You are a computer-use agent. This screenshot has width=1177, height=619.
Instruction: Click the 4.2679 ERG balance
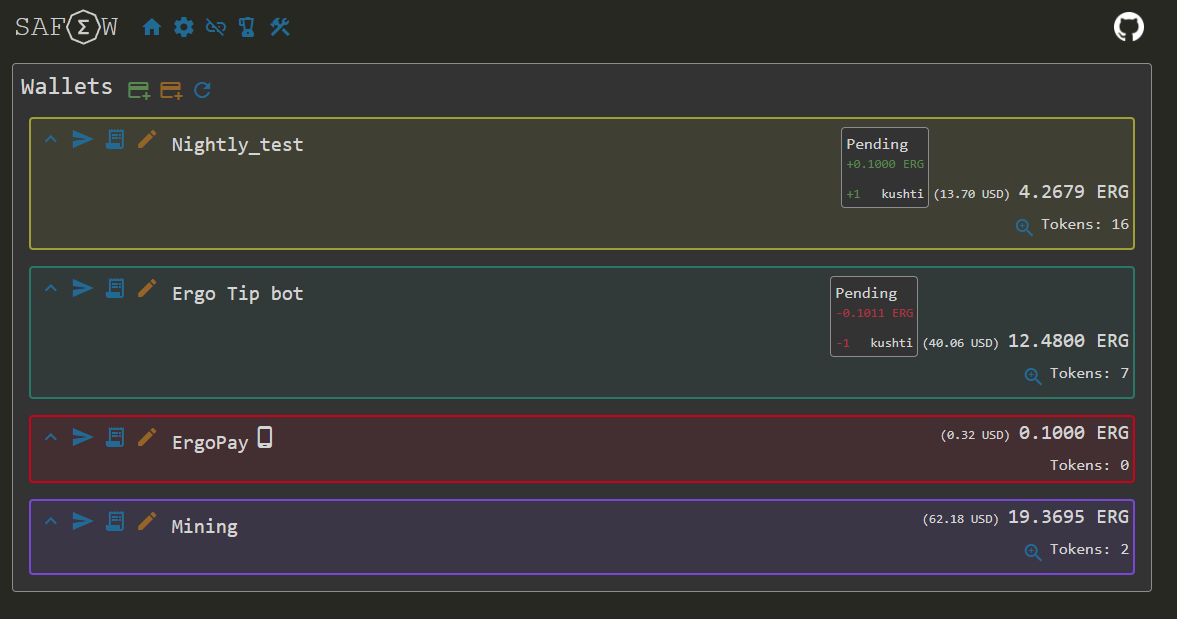click(x=1073, y=192)
